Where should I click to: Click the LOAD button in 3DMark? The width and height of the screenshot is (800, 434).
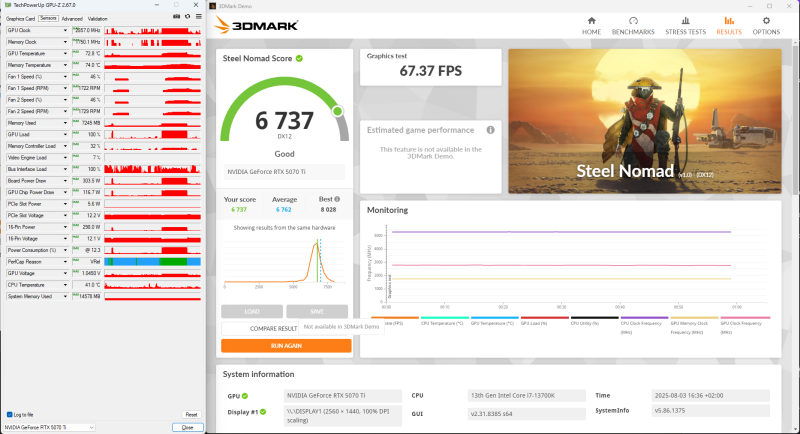point(252,311)
